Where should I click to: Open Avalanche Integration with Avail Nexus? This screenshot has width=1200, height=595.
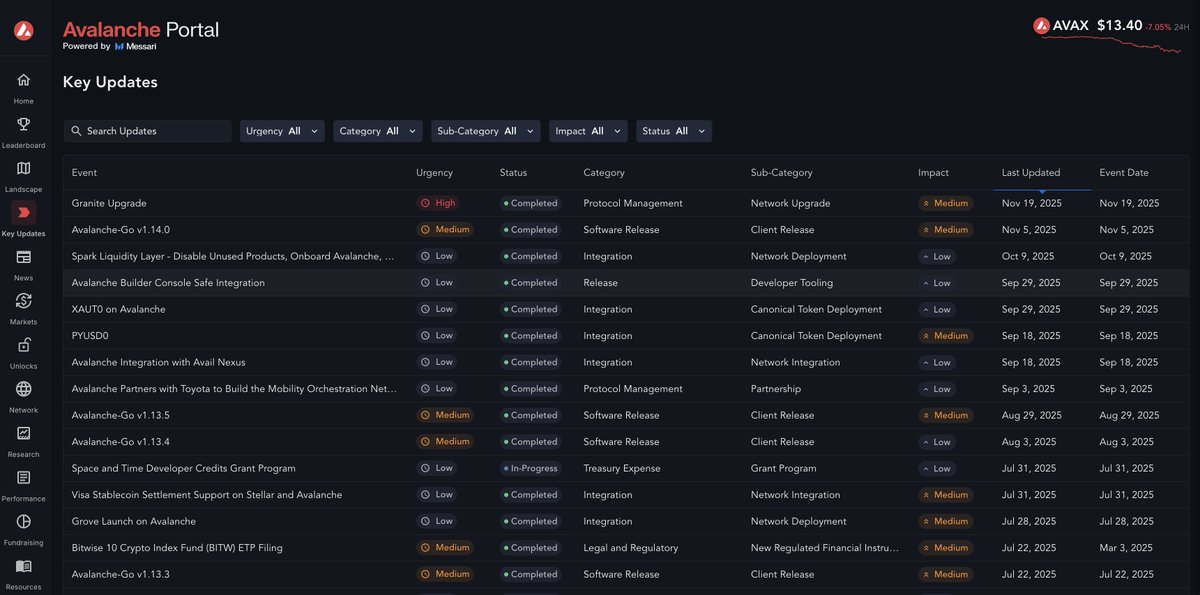pyautogui.click(x=158, y=362)
